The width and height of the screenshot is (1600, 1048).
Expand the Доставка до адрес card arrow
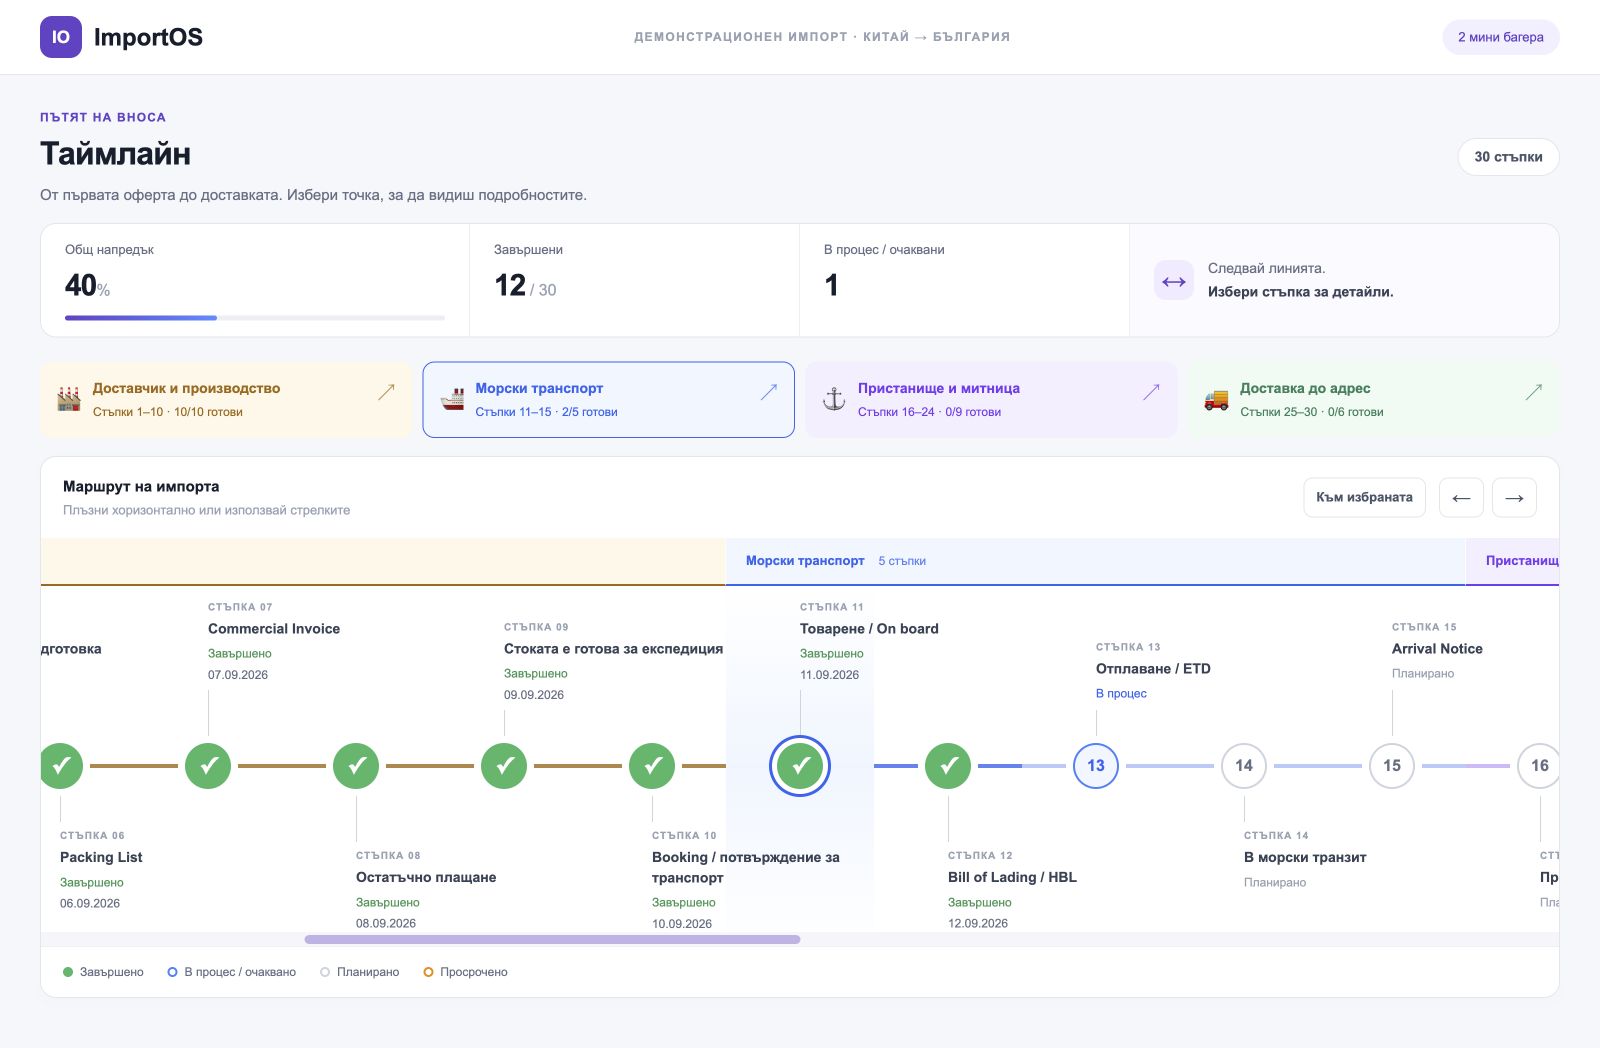pyautogui.click(x=1534, y=392)
